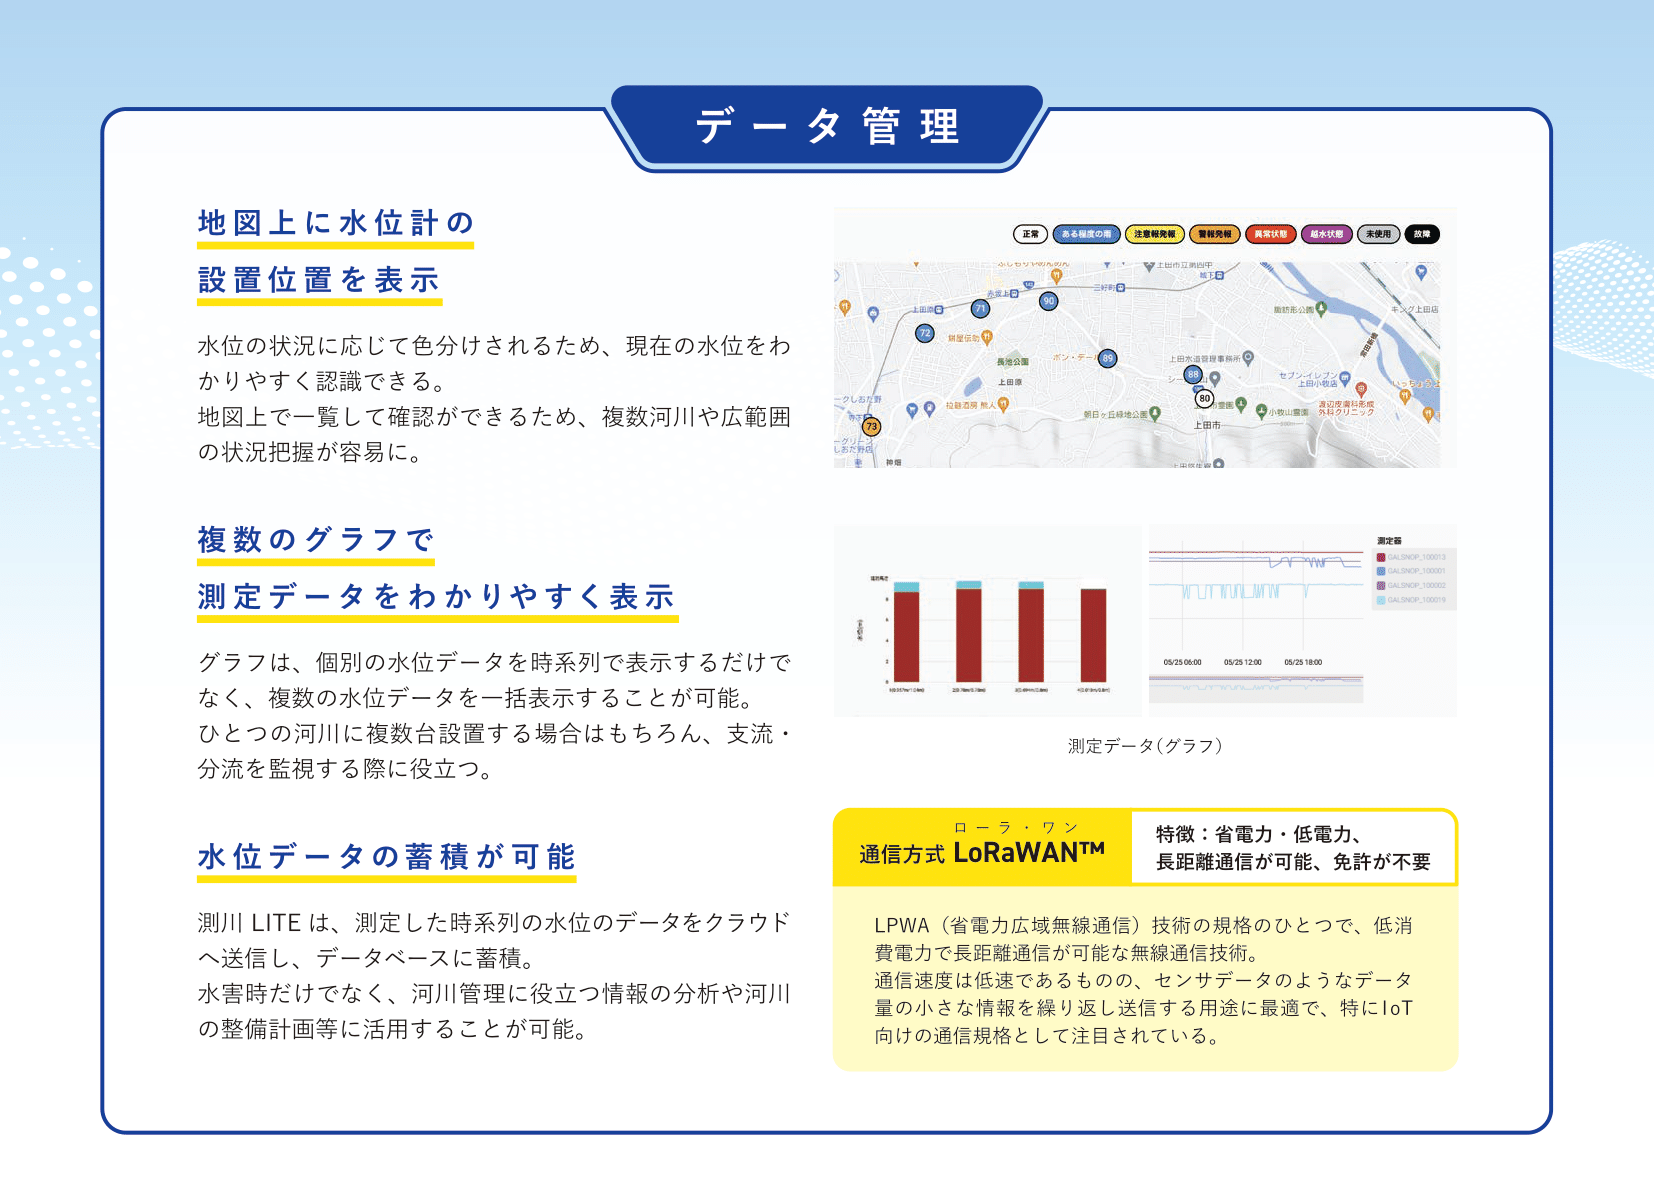The image size is (1654, 1195).
Task: Click the first red bar in bar chart
Action: point(906,636)
